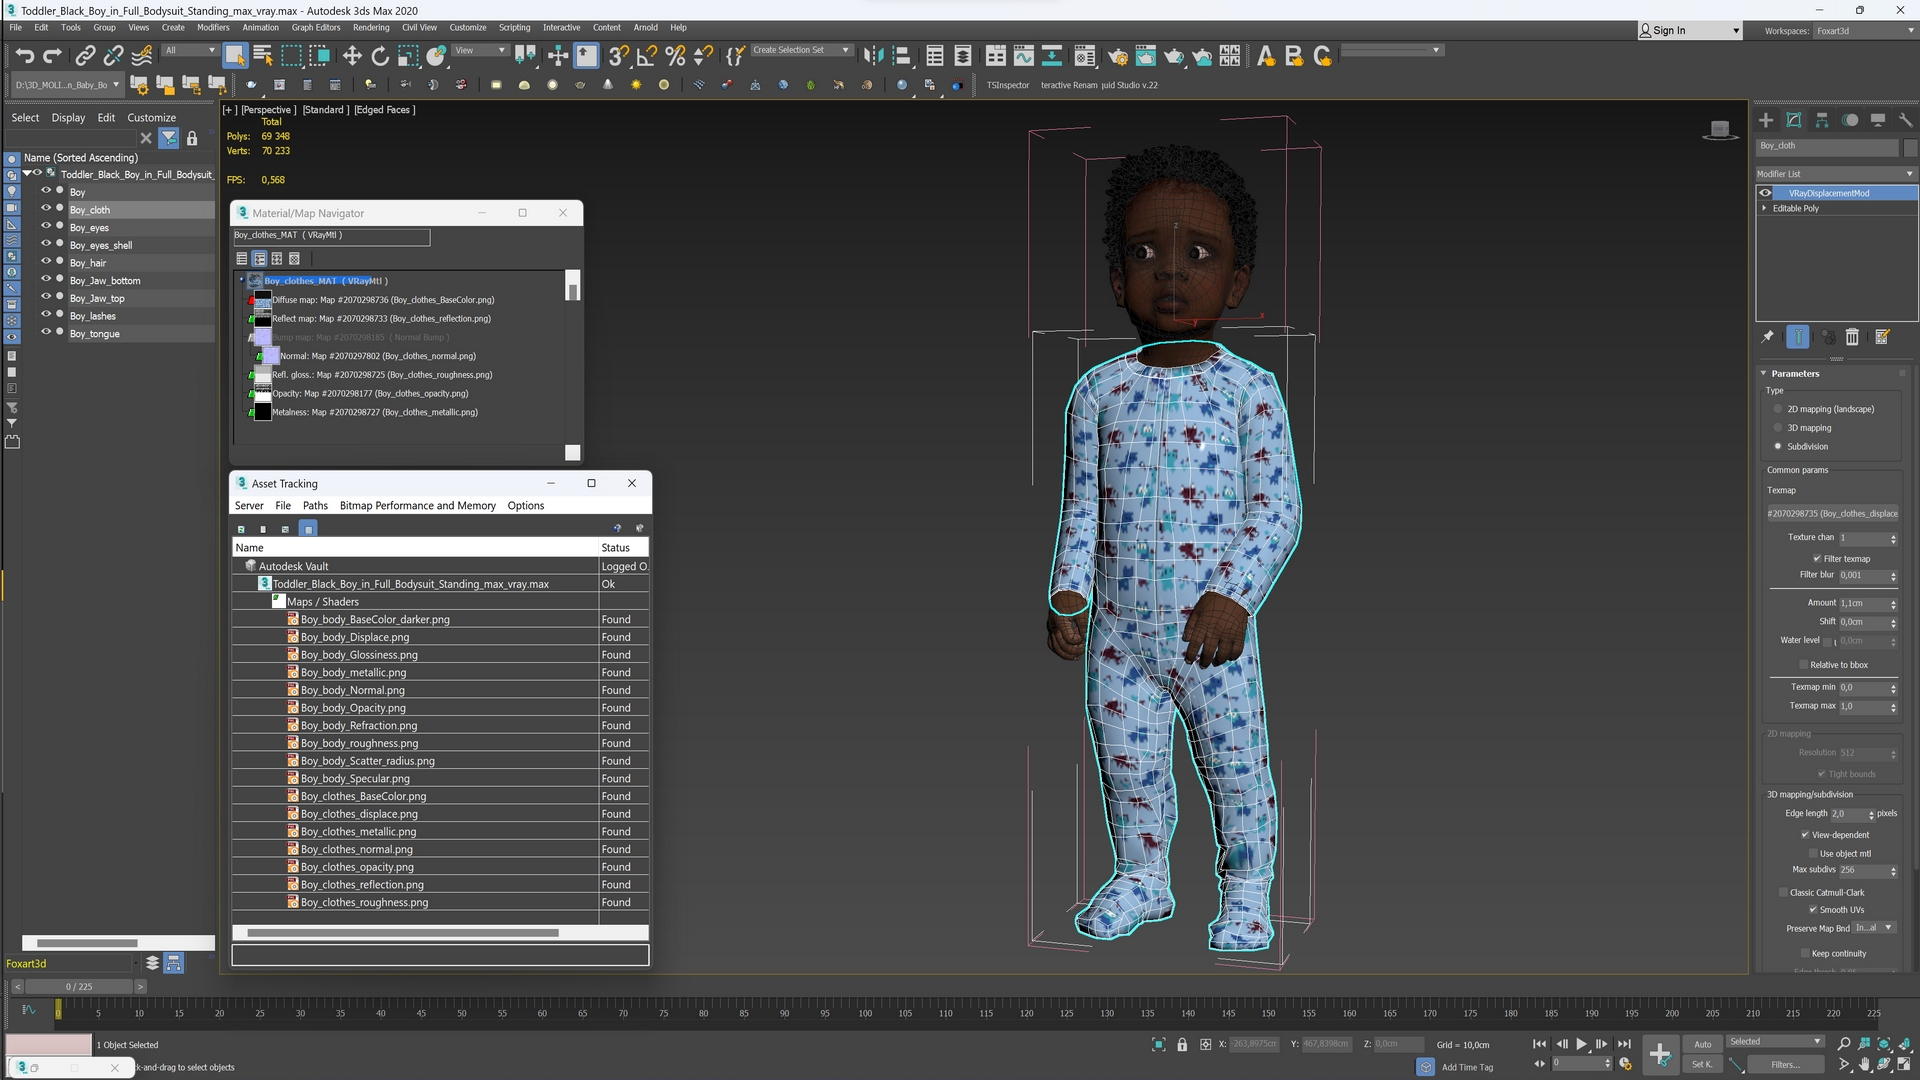Open the Curve Editor from toolbar

[1023, 56]
